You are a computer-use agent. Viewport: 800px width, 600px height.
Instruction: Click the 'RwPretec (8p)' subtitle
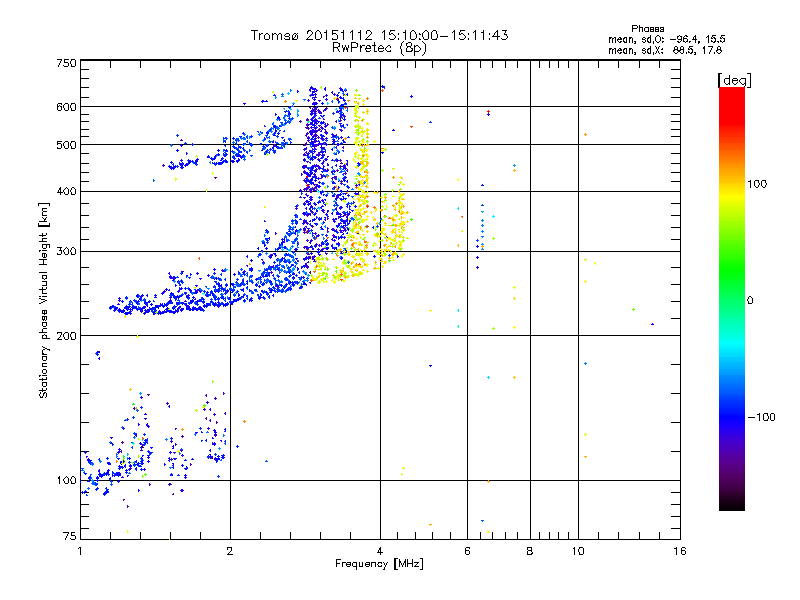coord(379,48)
